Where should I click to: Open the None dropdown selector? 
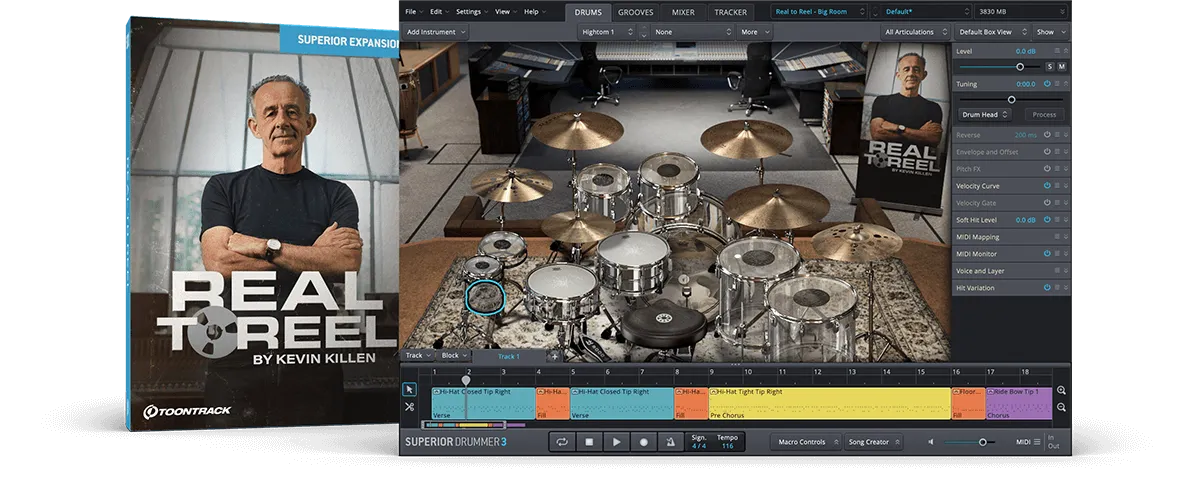[692, 32]
